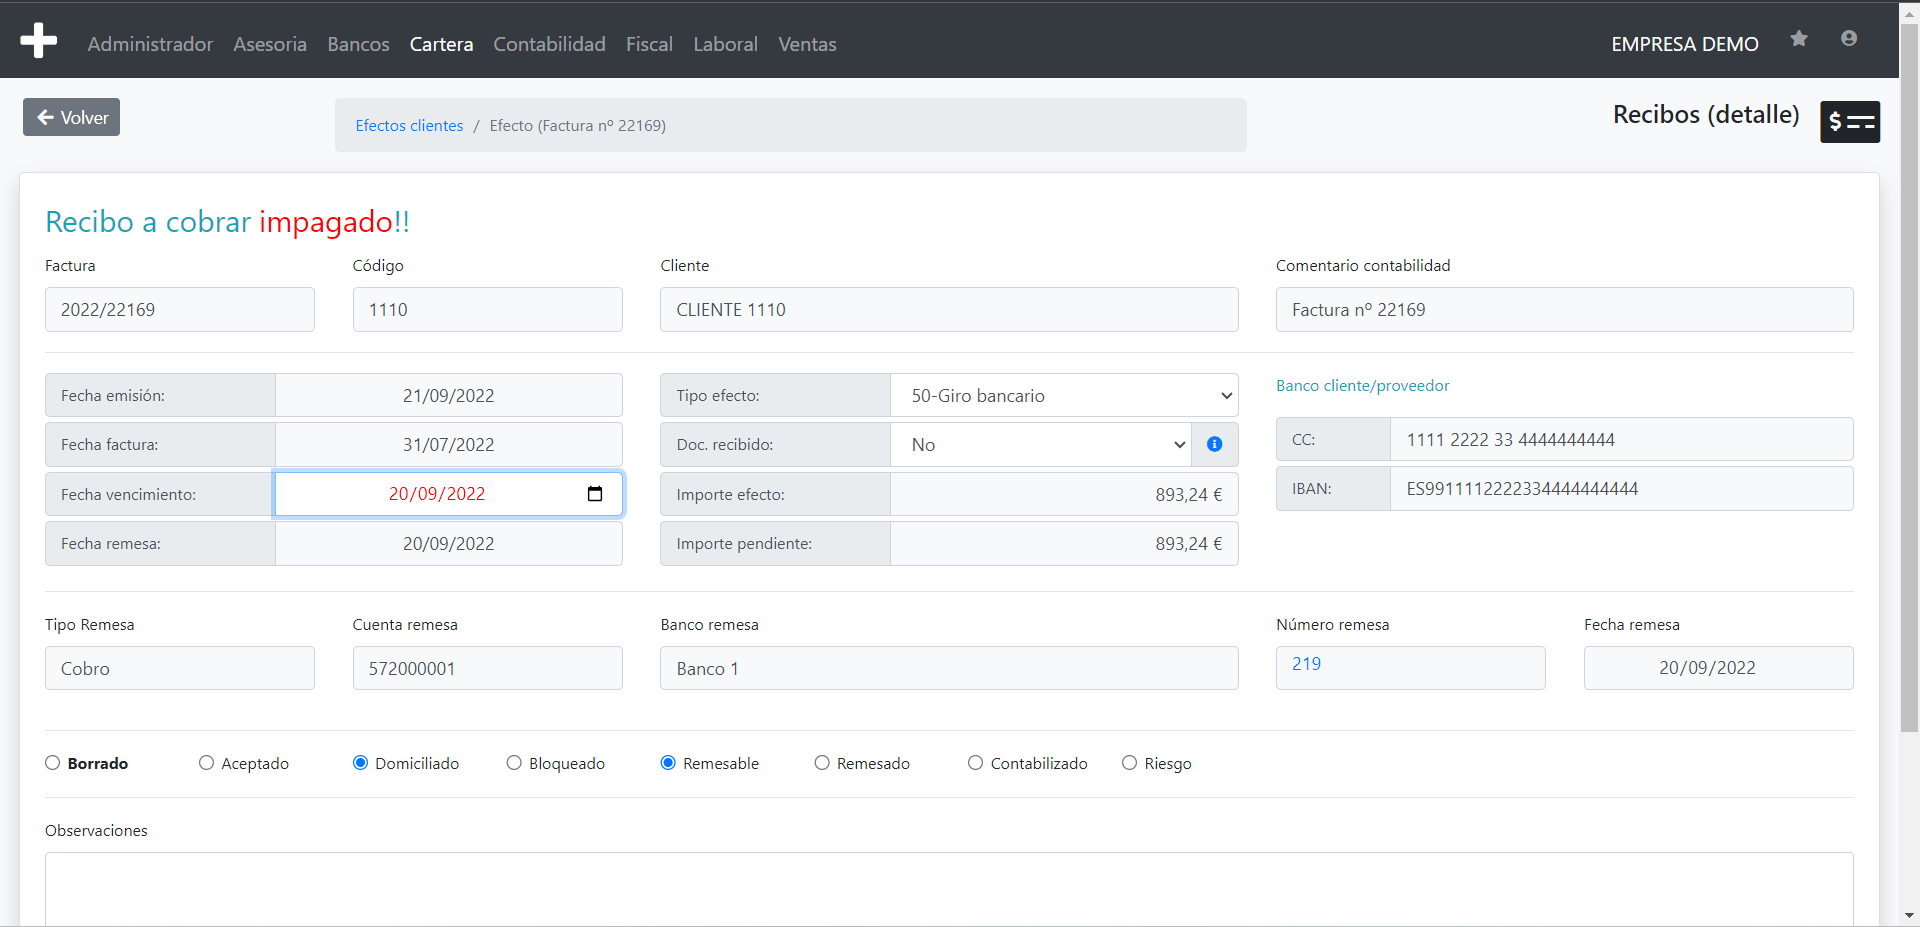1920x927 pixels.
Task: Open the Bancos menu
Action: pyautogui.click(x=358, y=44)
